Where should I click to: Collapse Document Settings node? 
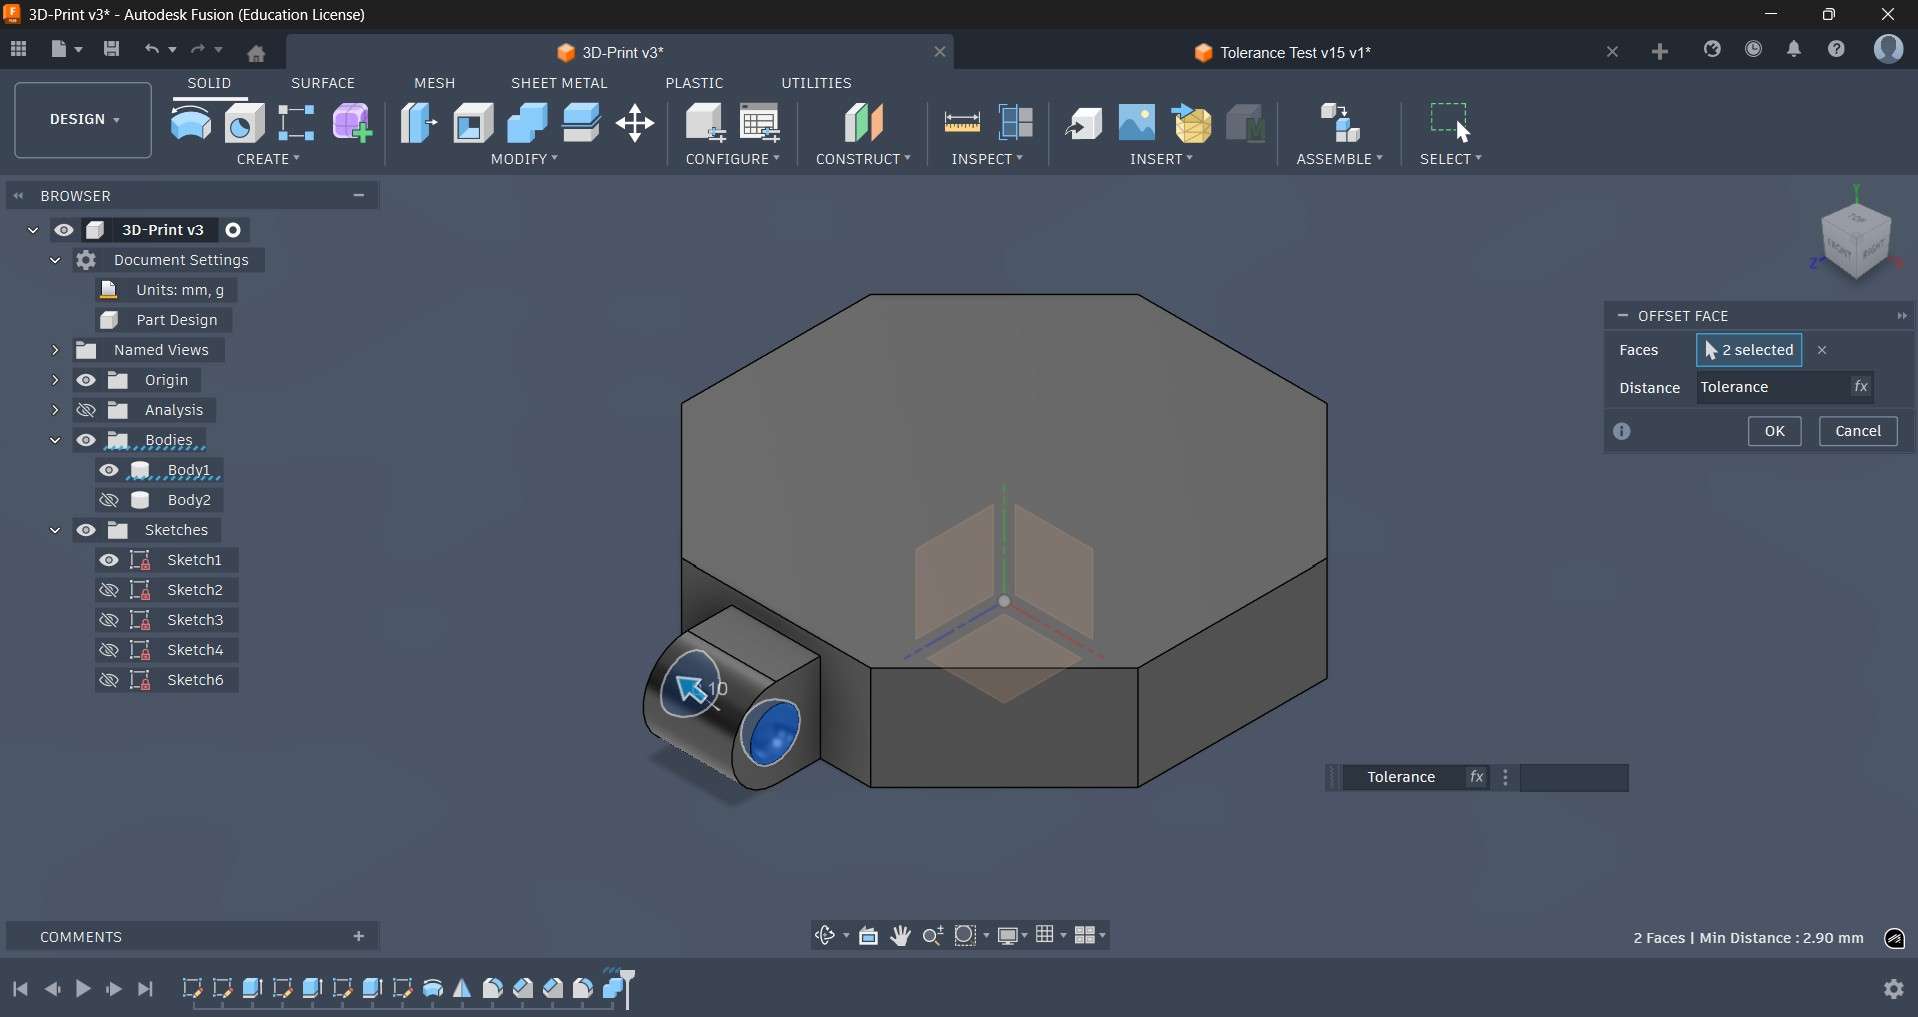pyautogui.click(x=55, y=261)
